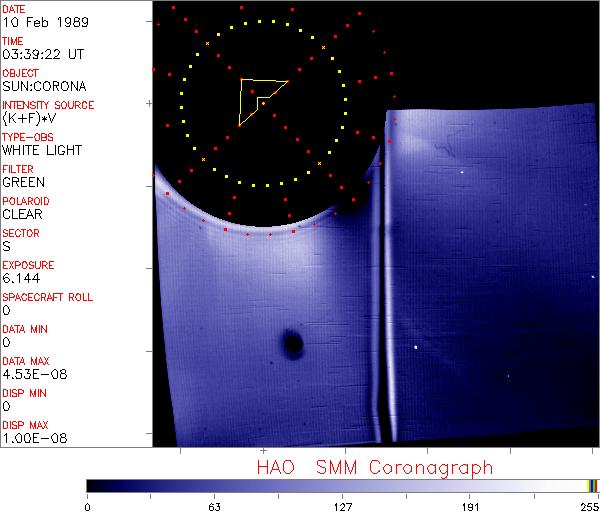Click the bright vertical streak in the corona image
This screenshot has height=512, width=600.
380,300
